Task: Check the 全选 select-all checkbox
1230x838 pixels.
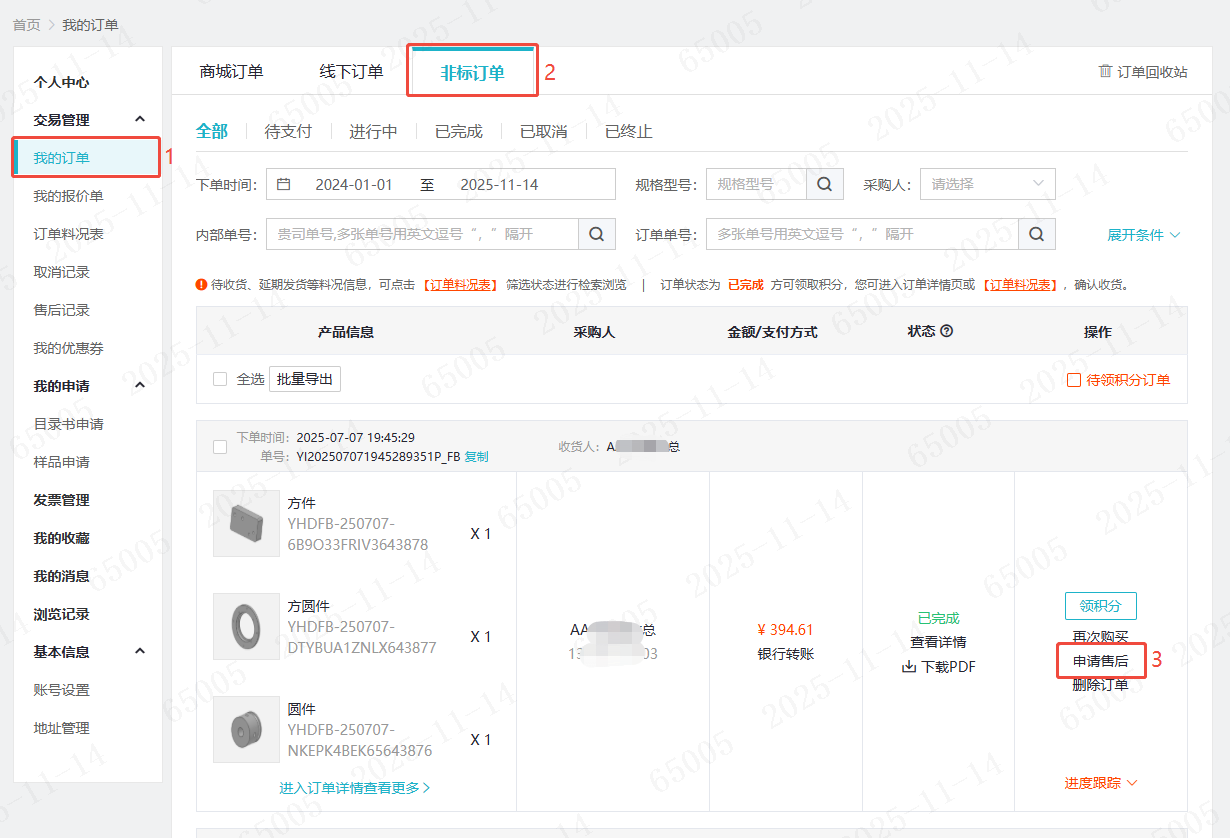Action: [220, 379]
